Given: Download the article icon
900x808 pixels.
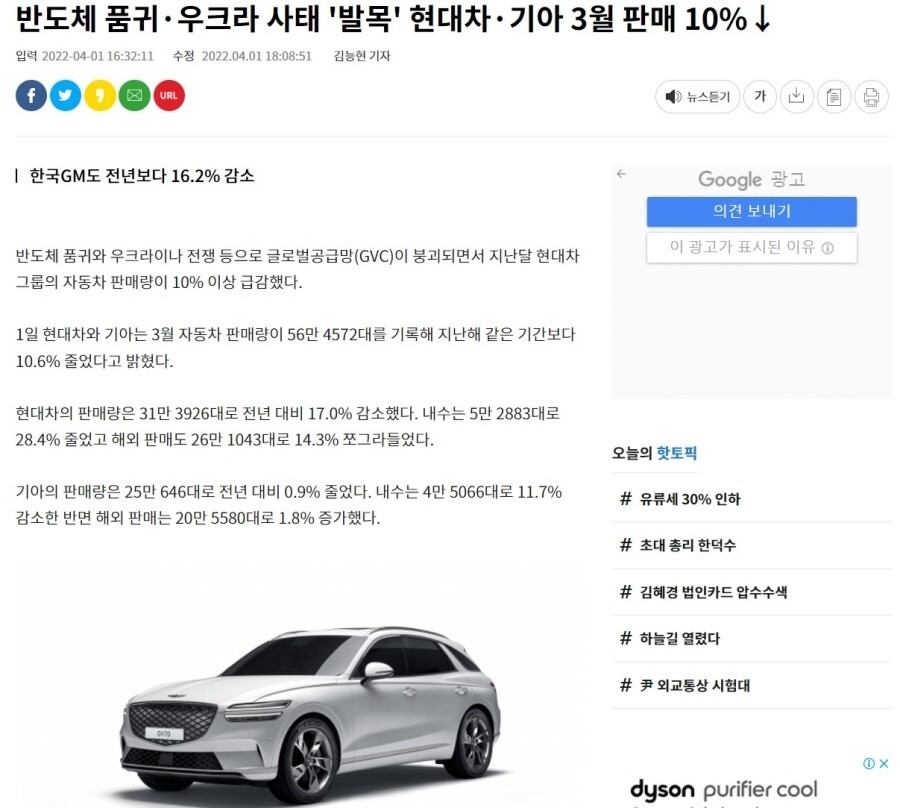Looking at the screenshot, I should [x=797, y=96].
